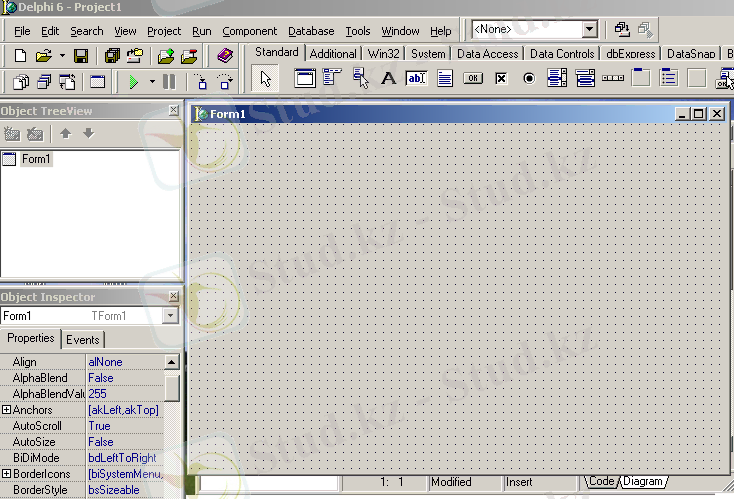Image resolution: width=734 pixels, height=499 pixels.
Task: Click the Open Project toolbar icon
Action: [135, 56]
